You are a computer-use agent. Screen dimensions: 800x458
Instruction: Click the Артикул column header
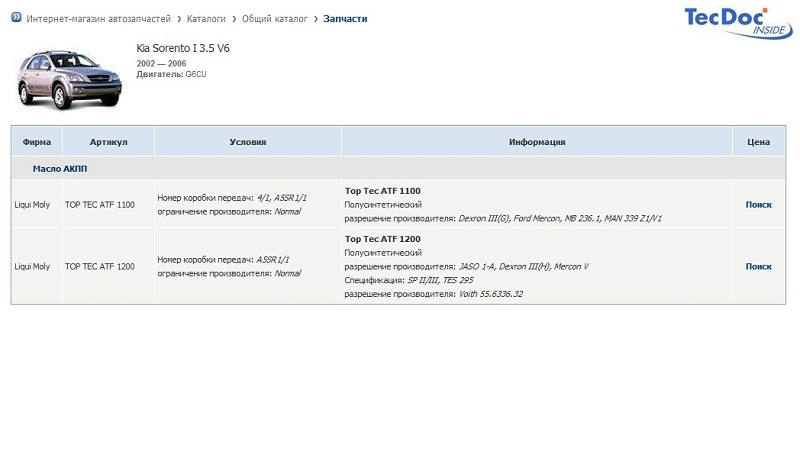click(108, 142)
